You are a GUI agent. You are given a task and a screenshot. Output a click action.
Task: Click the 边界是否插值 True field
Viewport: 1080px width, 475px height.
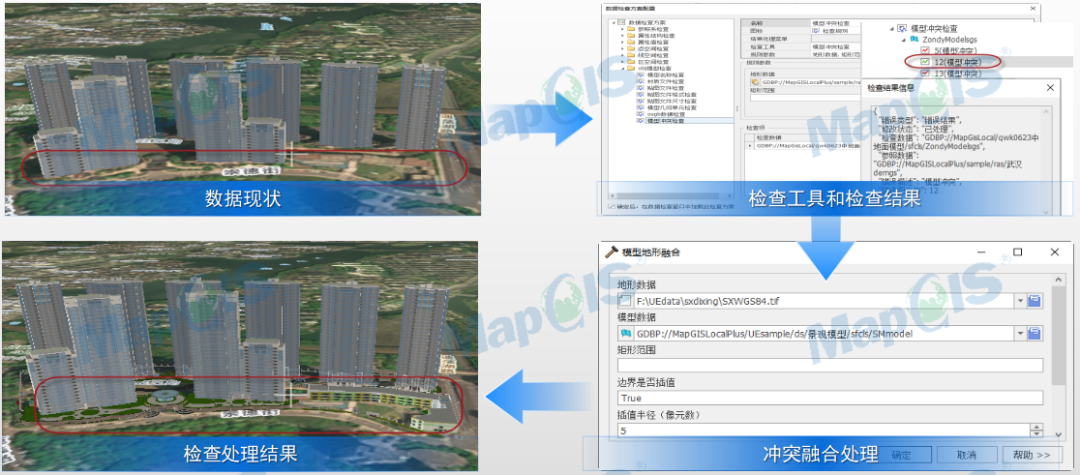[x=830, y=398]
